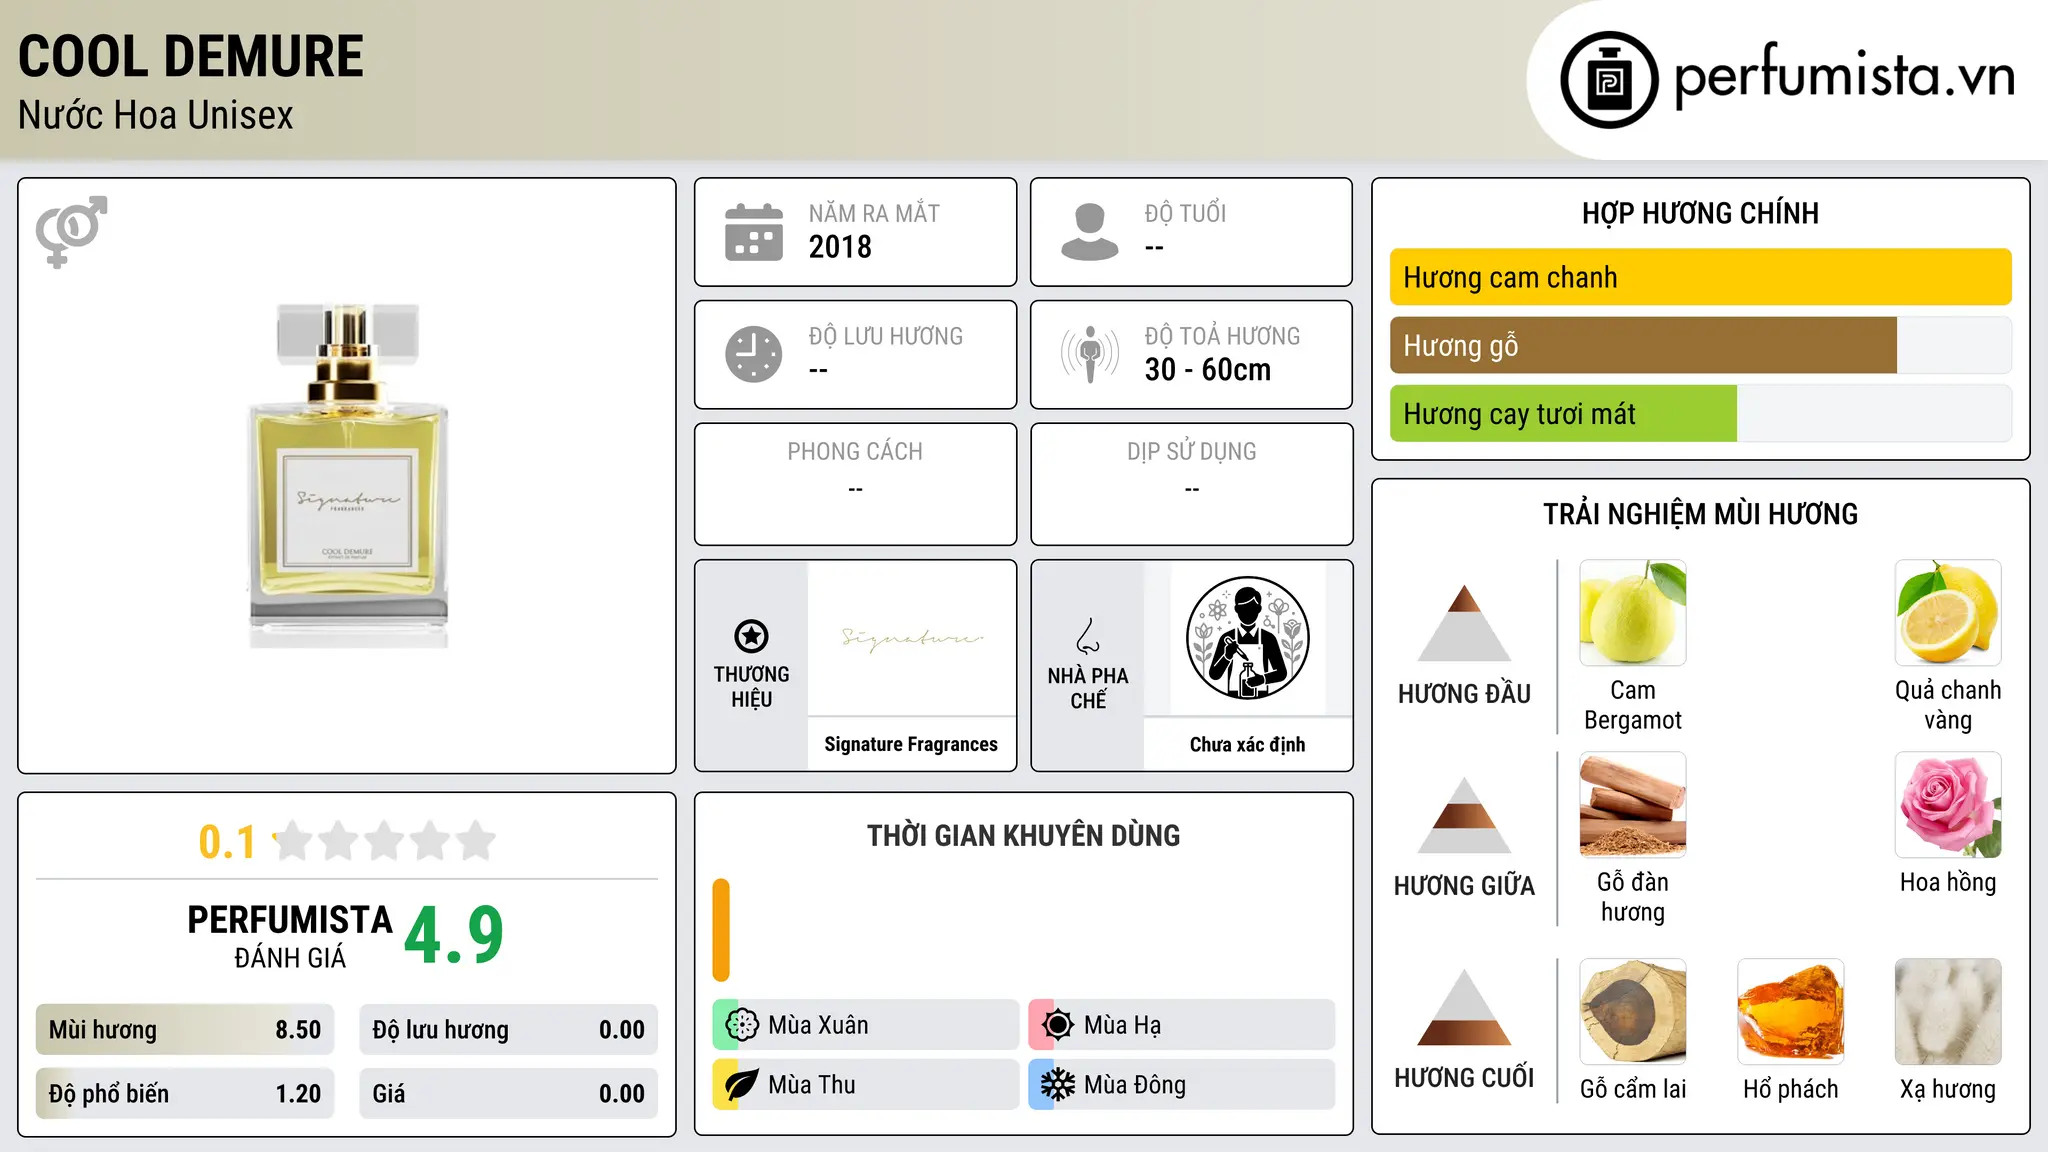This screenshot has height=1152, width=2048.
Task: Click the top note pyramid icon (Hương đầu)
Action: click(1464, 623)
